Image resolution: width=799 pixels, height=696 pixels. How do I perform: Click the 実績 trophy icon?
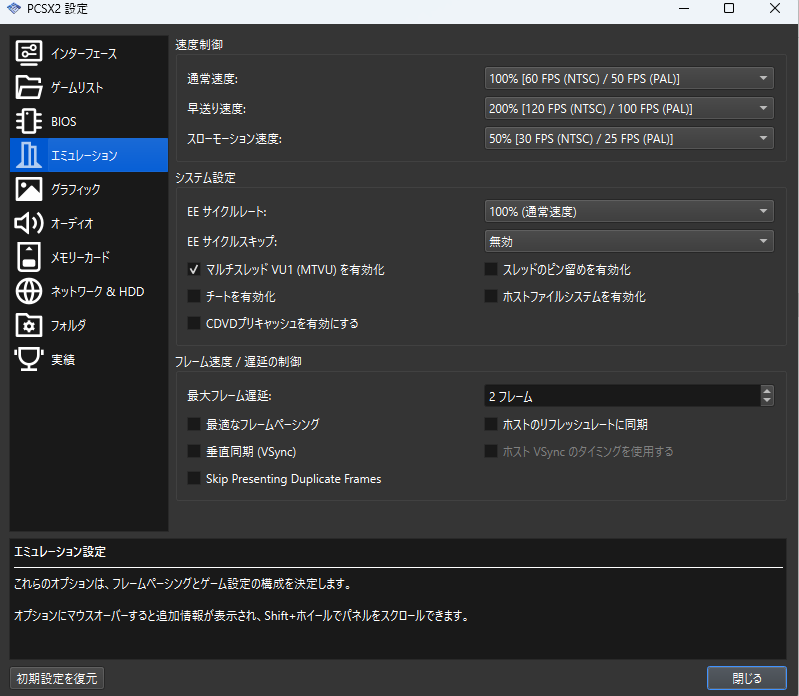coord(29,359)
